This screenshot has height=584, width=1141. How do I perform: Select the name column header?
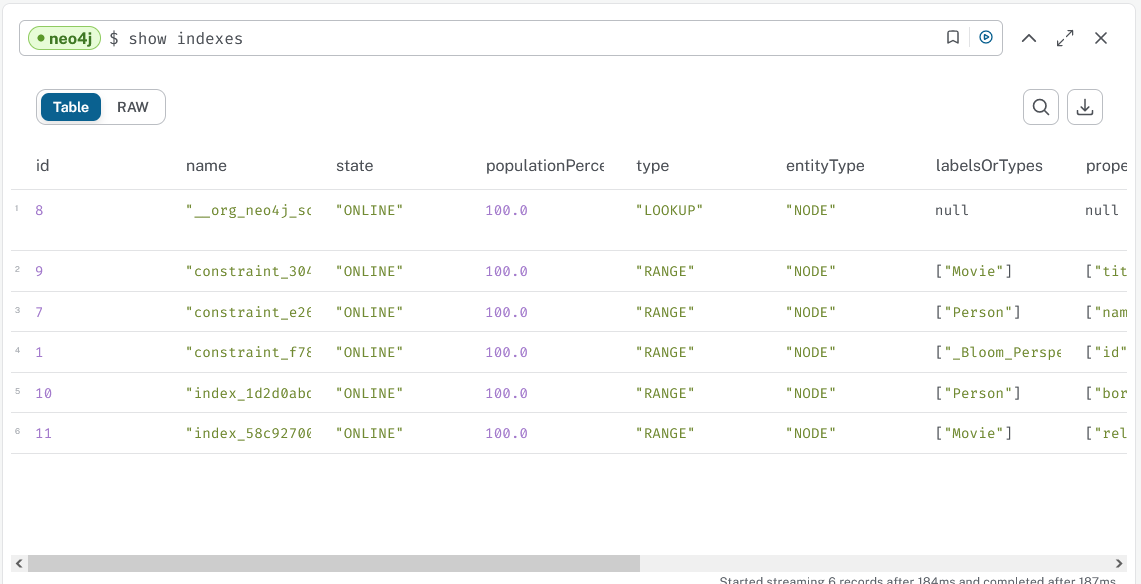click(206, 166)
